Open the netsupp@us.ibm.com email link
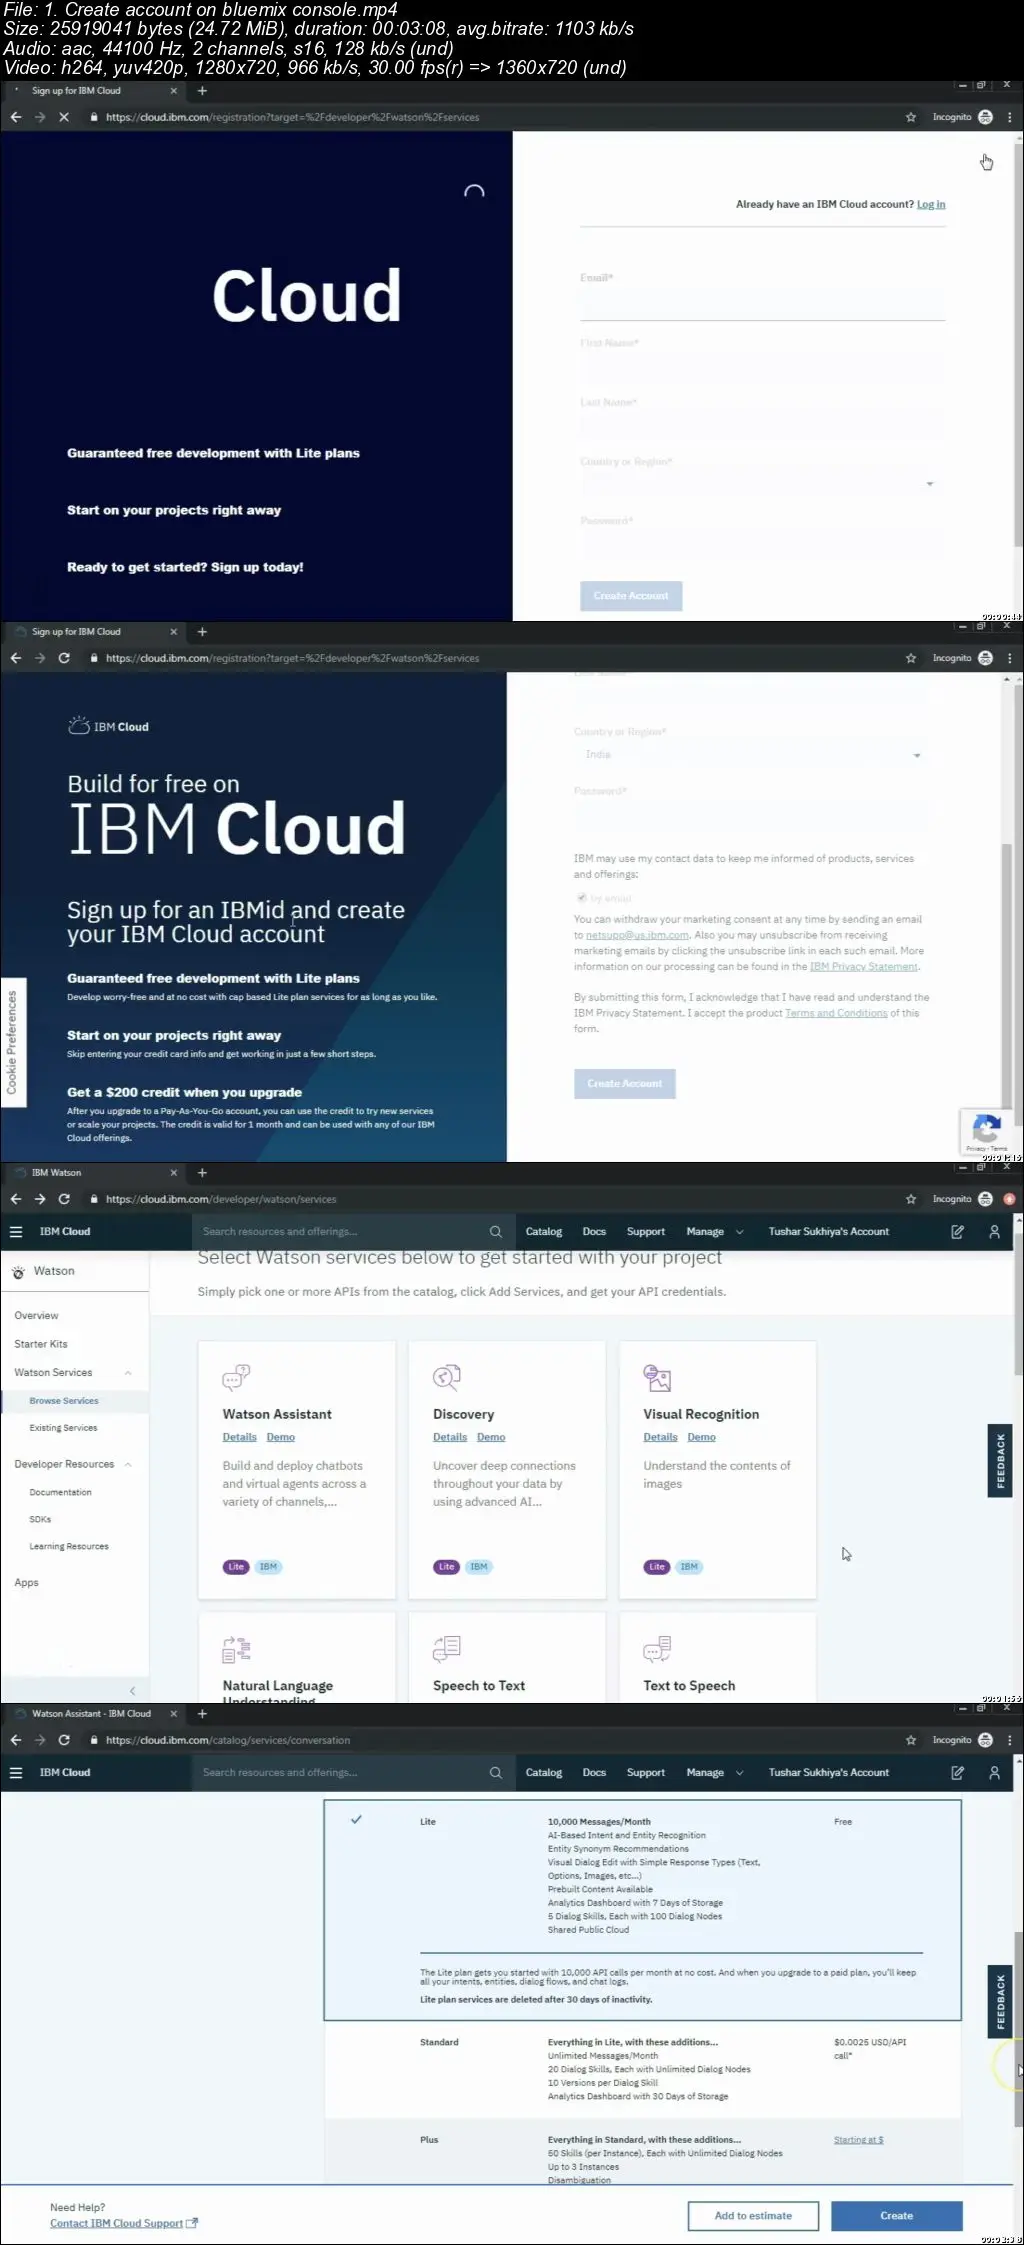 pos(637,935)
